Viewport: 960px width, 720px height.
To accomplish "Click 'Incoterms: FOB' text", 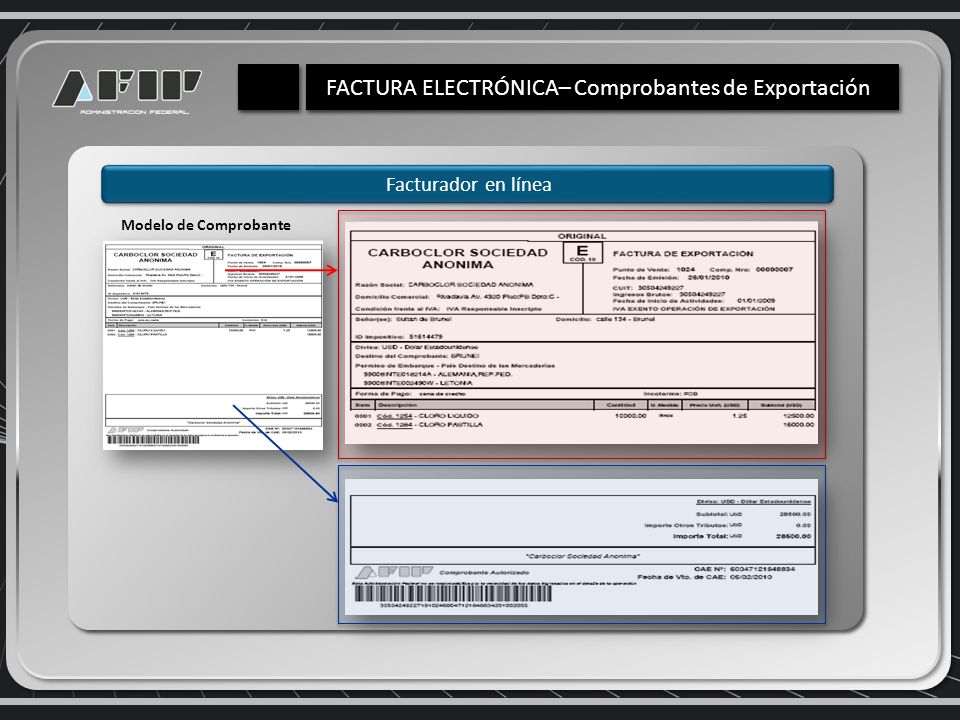I will click(x=670, y=394).
